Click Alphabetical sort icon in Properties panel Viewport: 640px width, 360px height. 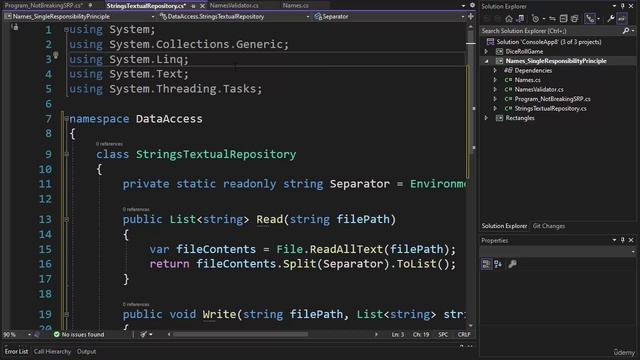pos(498,264)
